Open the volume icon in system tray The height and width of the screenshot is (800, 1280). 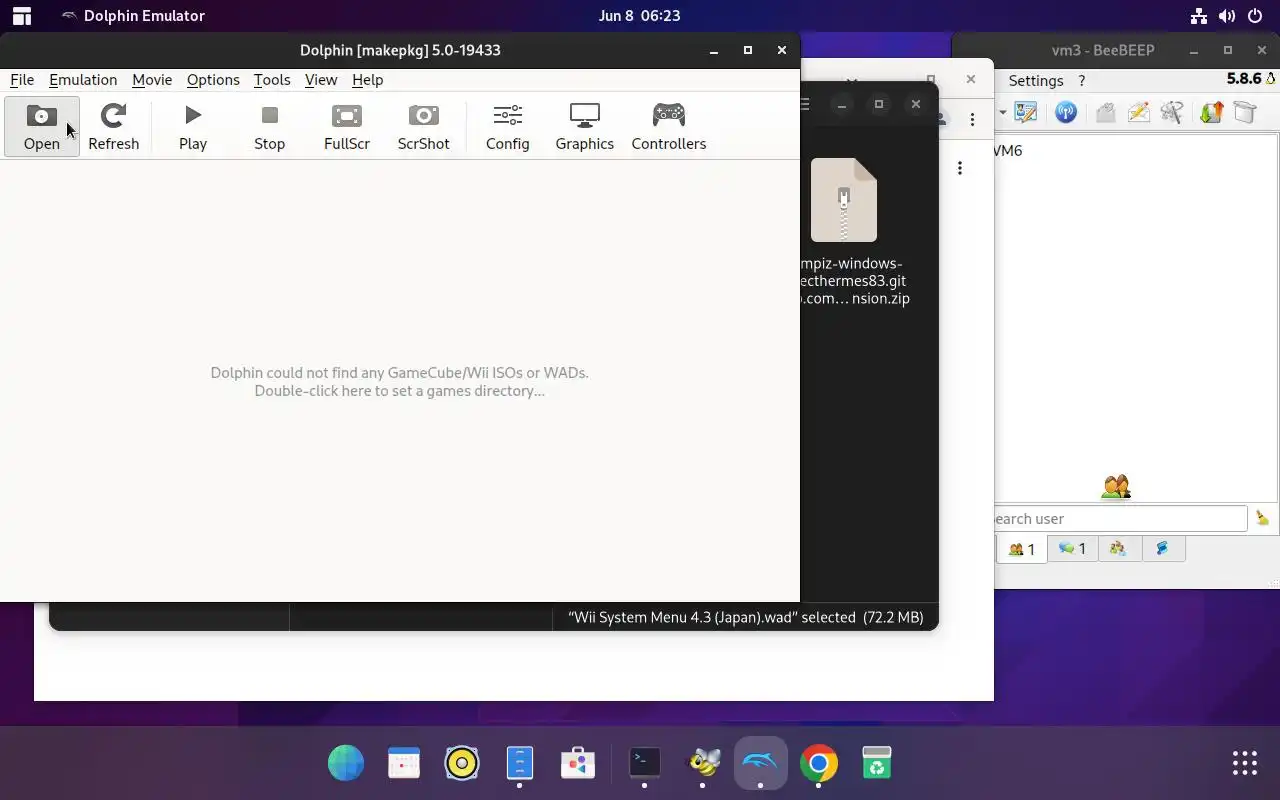(x=1227, y=16)
